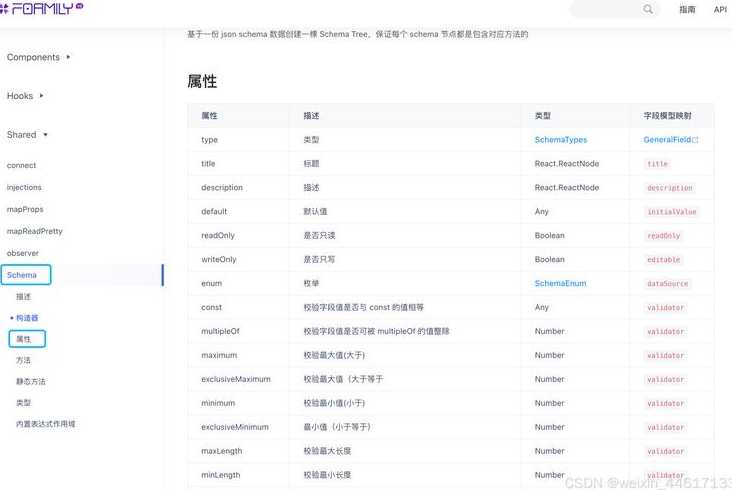Jump to 构造器 anchor in sidebar
Viewport: 732px width, 490px height.
click(27, 318)
